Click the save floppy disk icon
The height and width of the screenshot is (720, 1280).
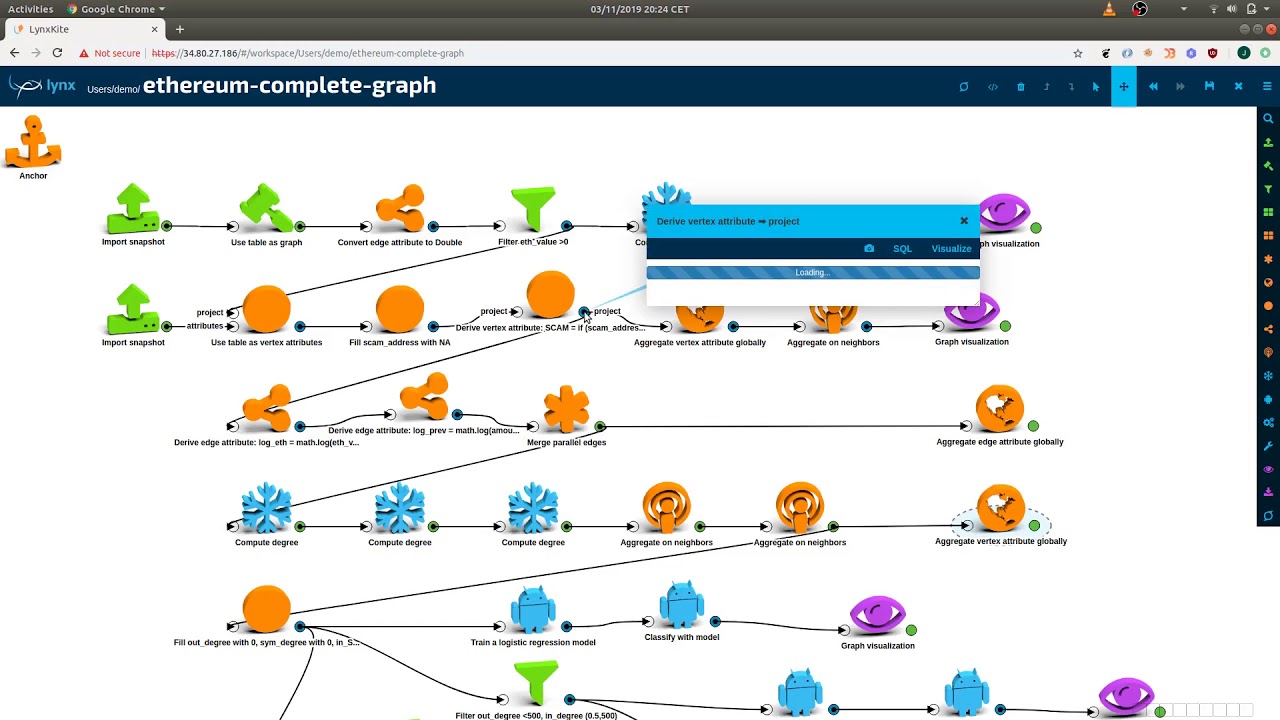1209,87
